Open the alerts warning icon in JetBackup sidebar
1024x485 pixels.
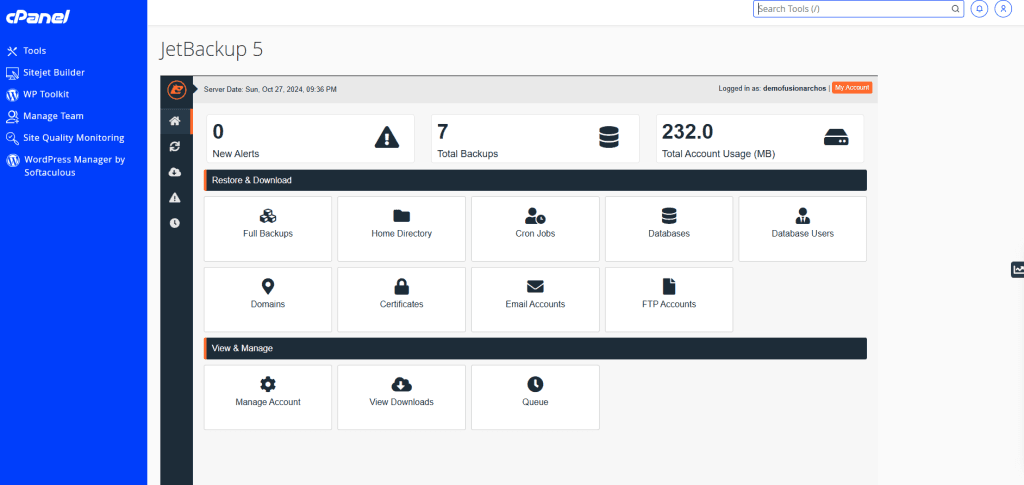click(175, 198)
